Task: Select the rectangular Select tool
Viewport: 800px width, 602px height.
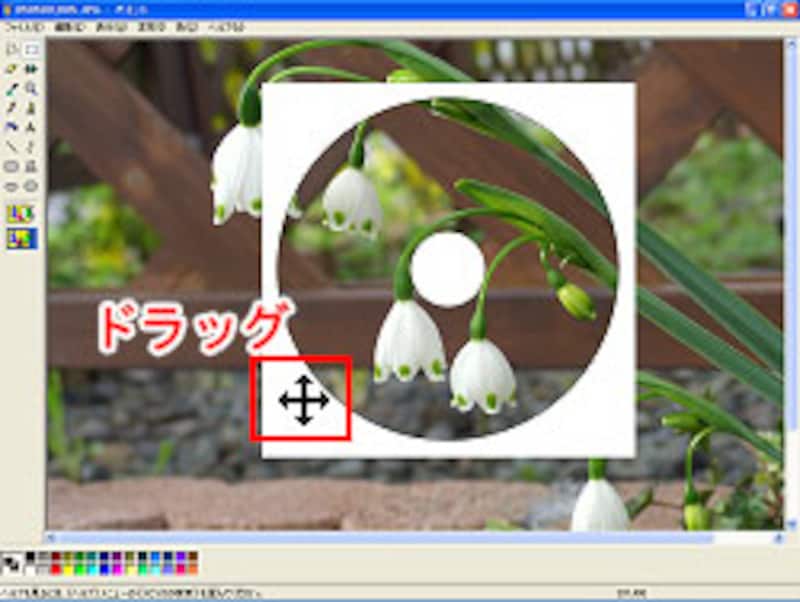Action: (x=32, y=49)
